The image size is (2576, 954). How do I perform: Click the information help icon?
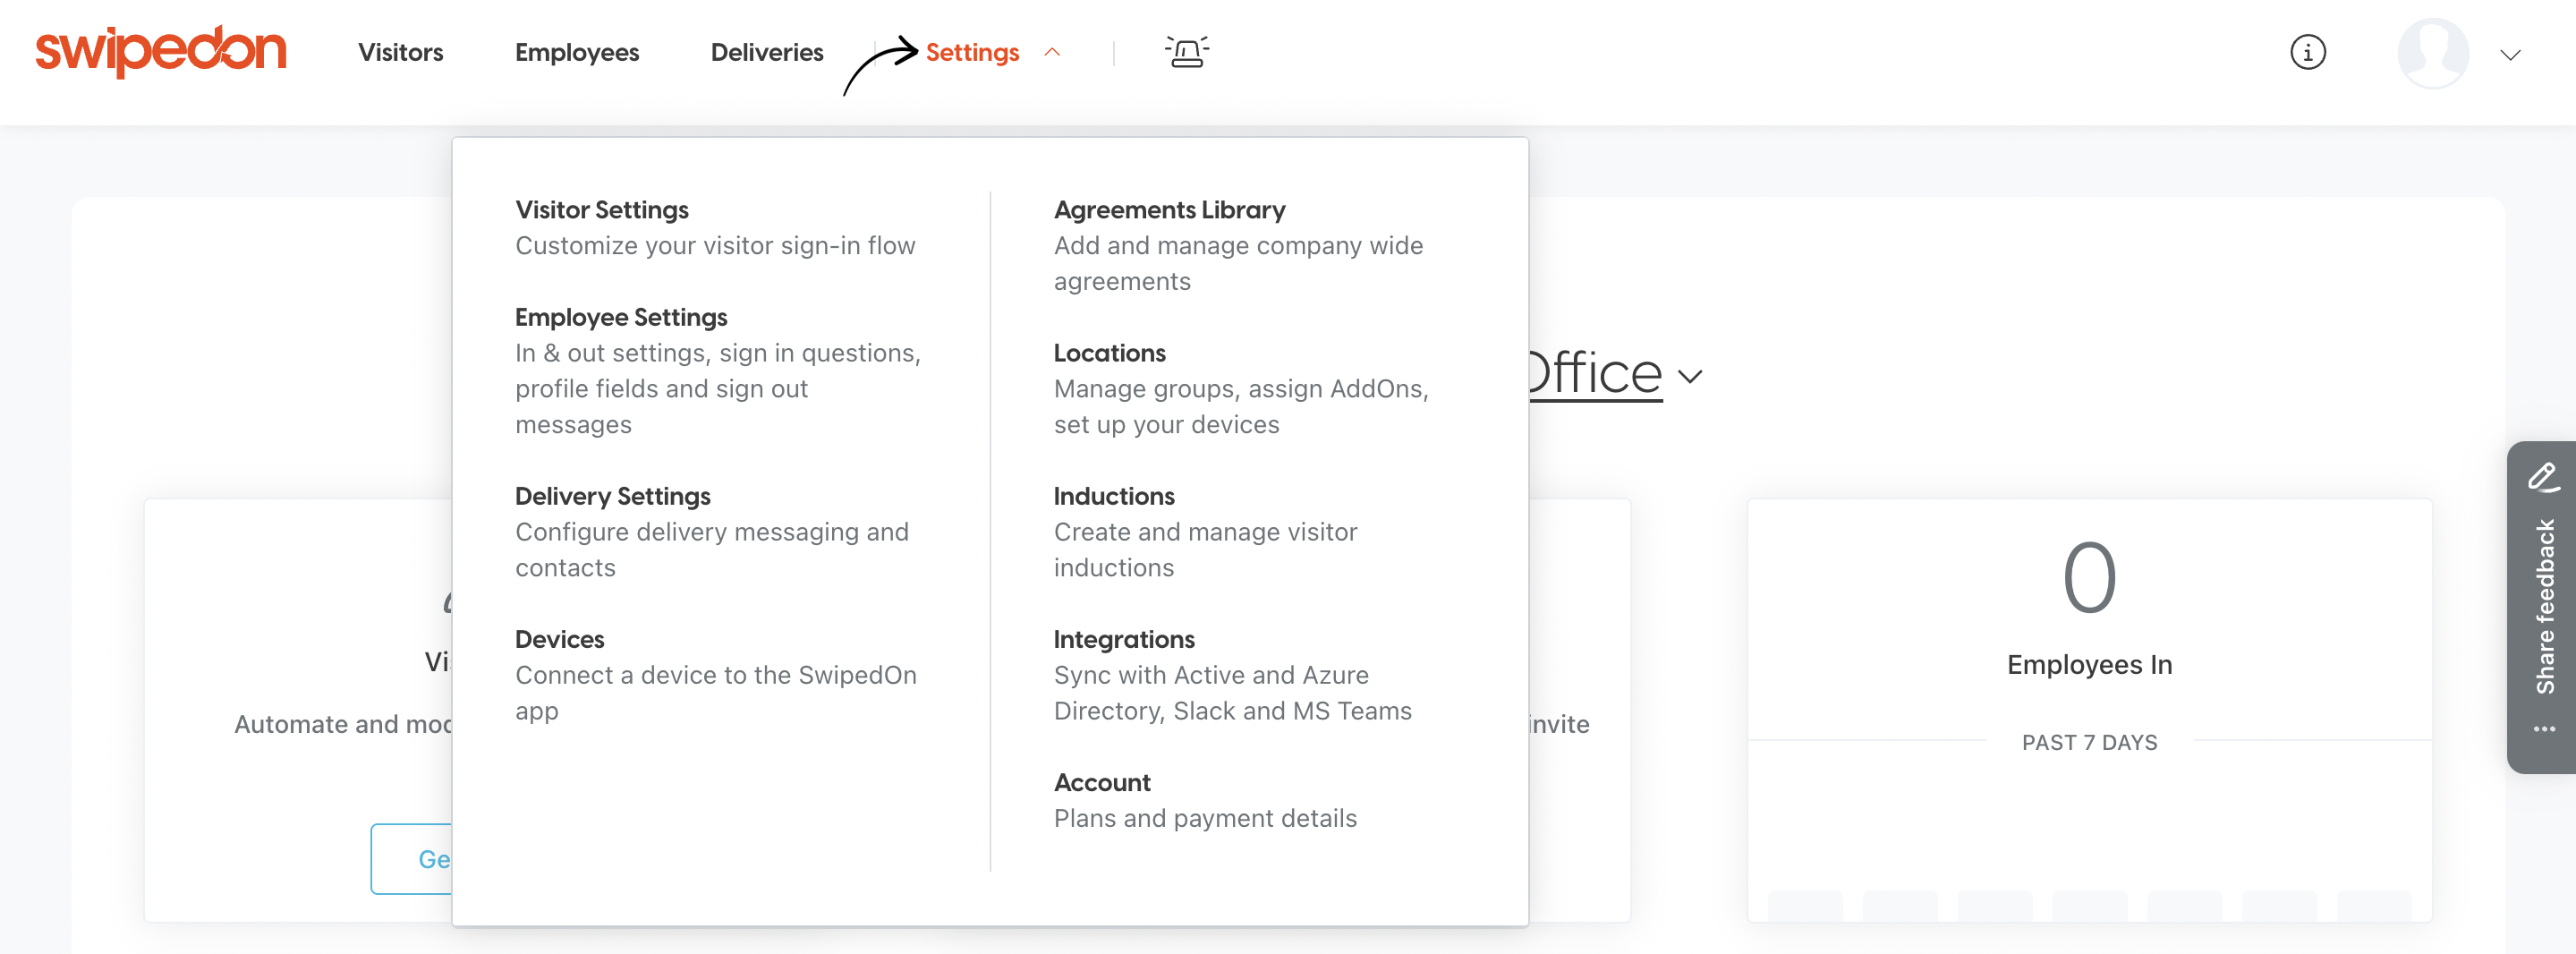coord(2307,52)
